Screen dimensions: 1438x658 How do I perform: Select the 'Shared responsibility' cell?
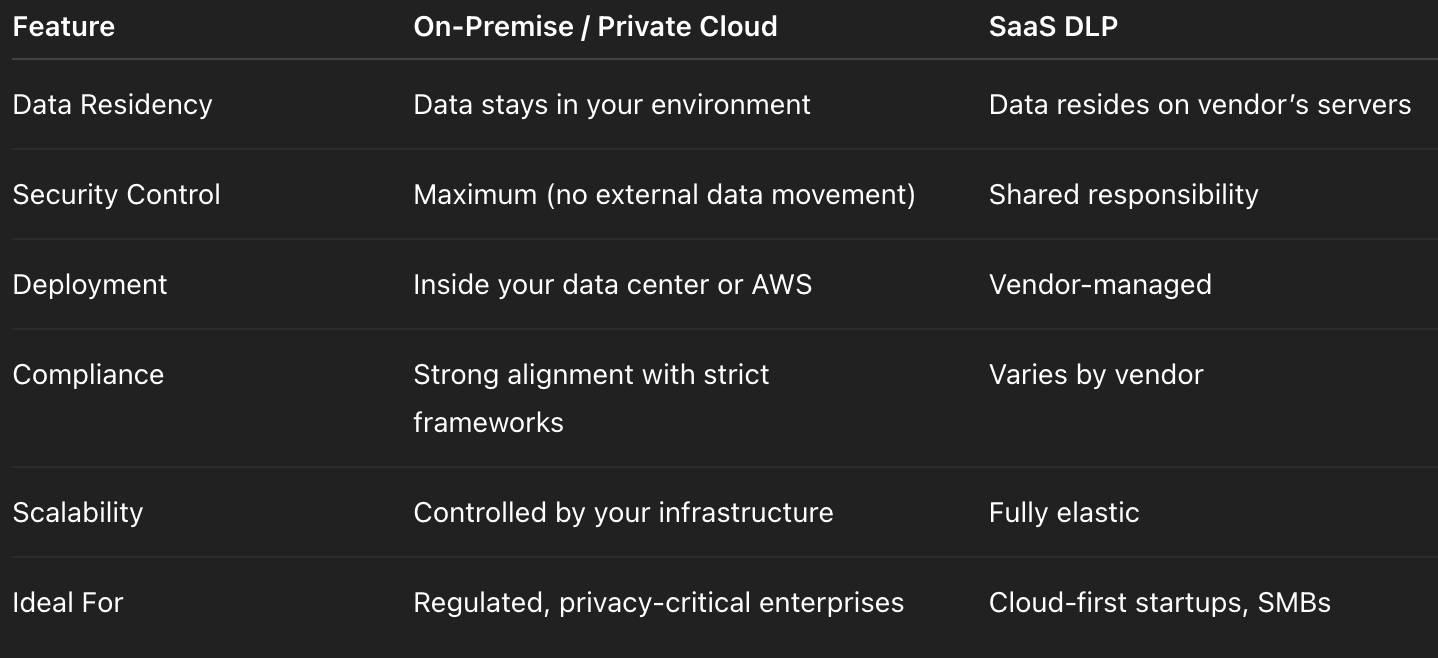[1123, 195]
